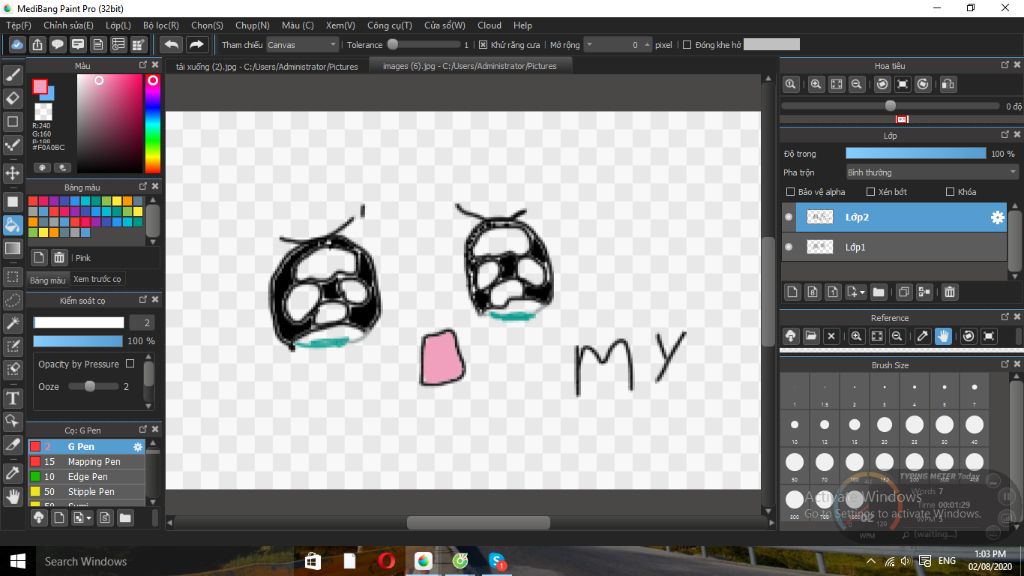Viewport: 1024px width, 576px height.
Task: Enable the Đóng khe hở checkbox
Action: (x=687, y=45)
